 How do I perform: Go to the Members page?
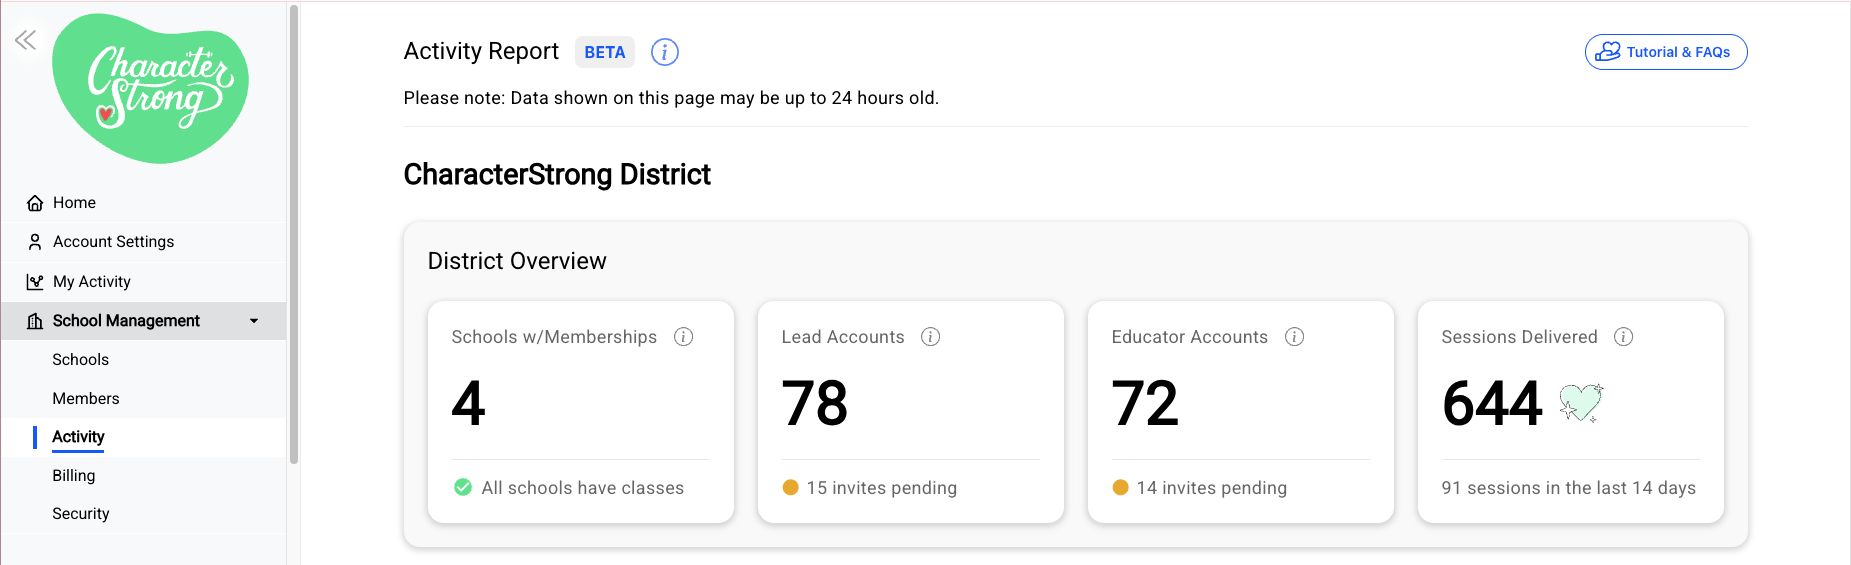(86, 399)
